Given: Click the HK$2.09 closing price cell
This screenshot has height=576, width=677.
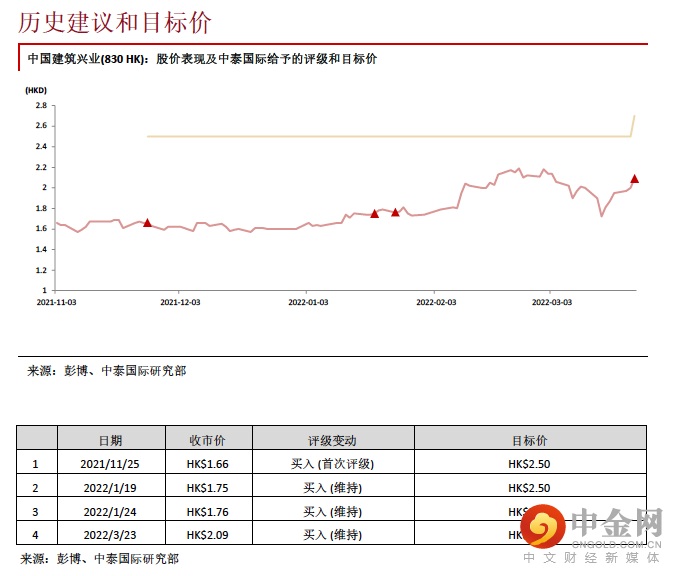Looking at the screenshot, I should point(208,535).
